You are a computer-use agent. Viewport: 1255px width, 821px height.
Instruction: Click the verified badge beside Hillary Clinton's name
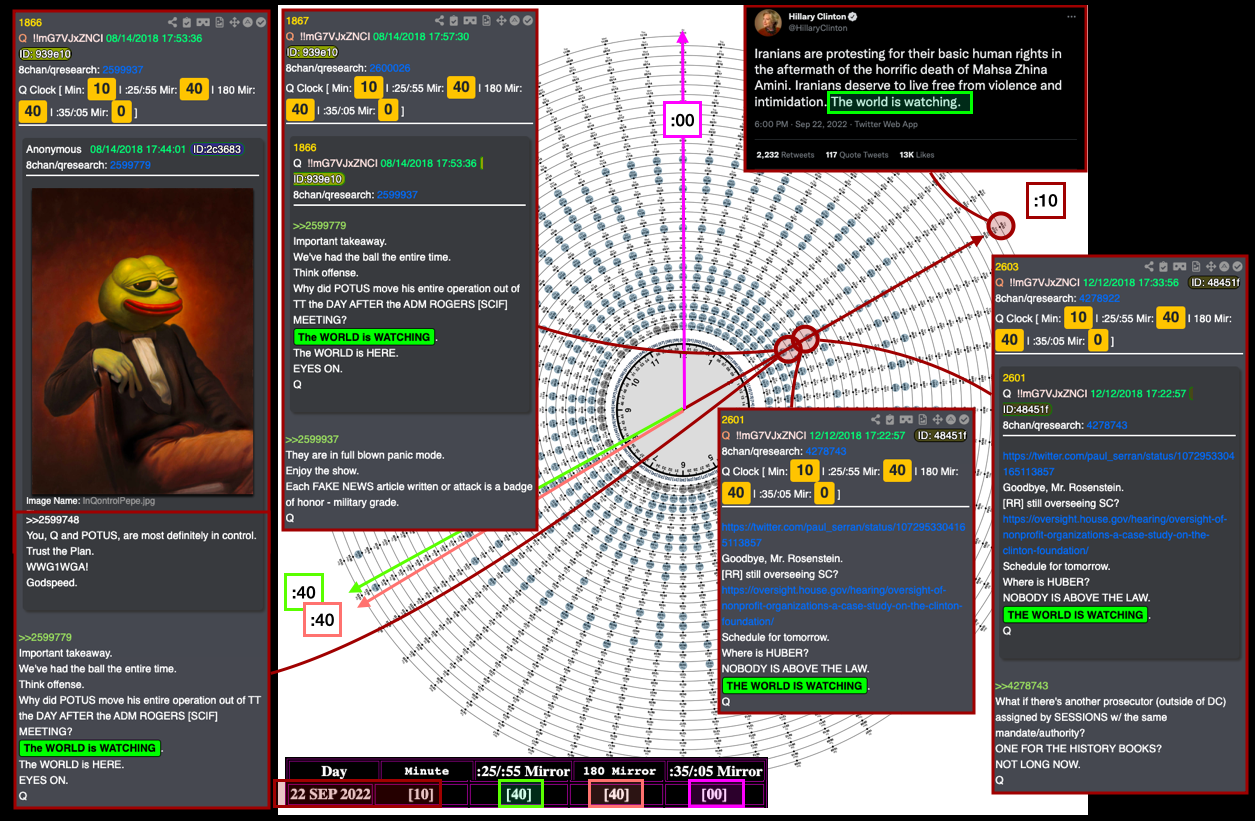(x=853, y=17)
